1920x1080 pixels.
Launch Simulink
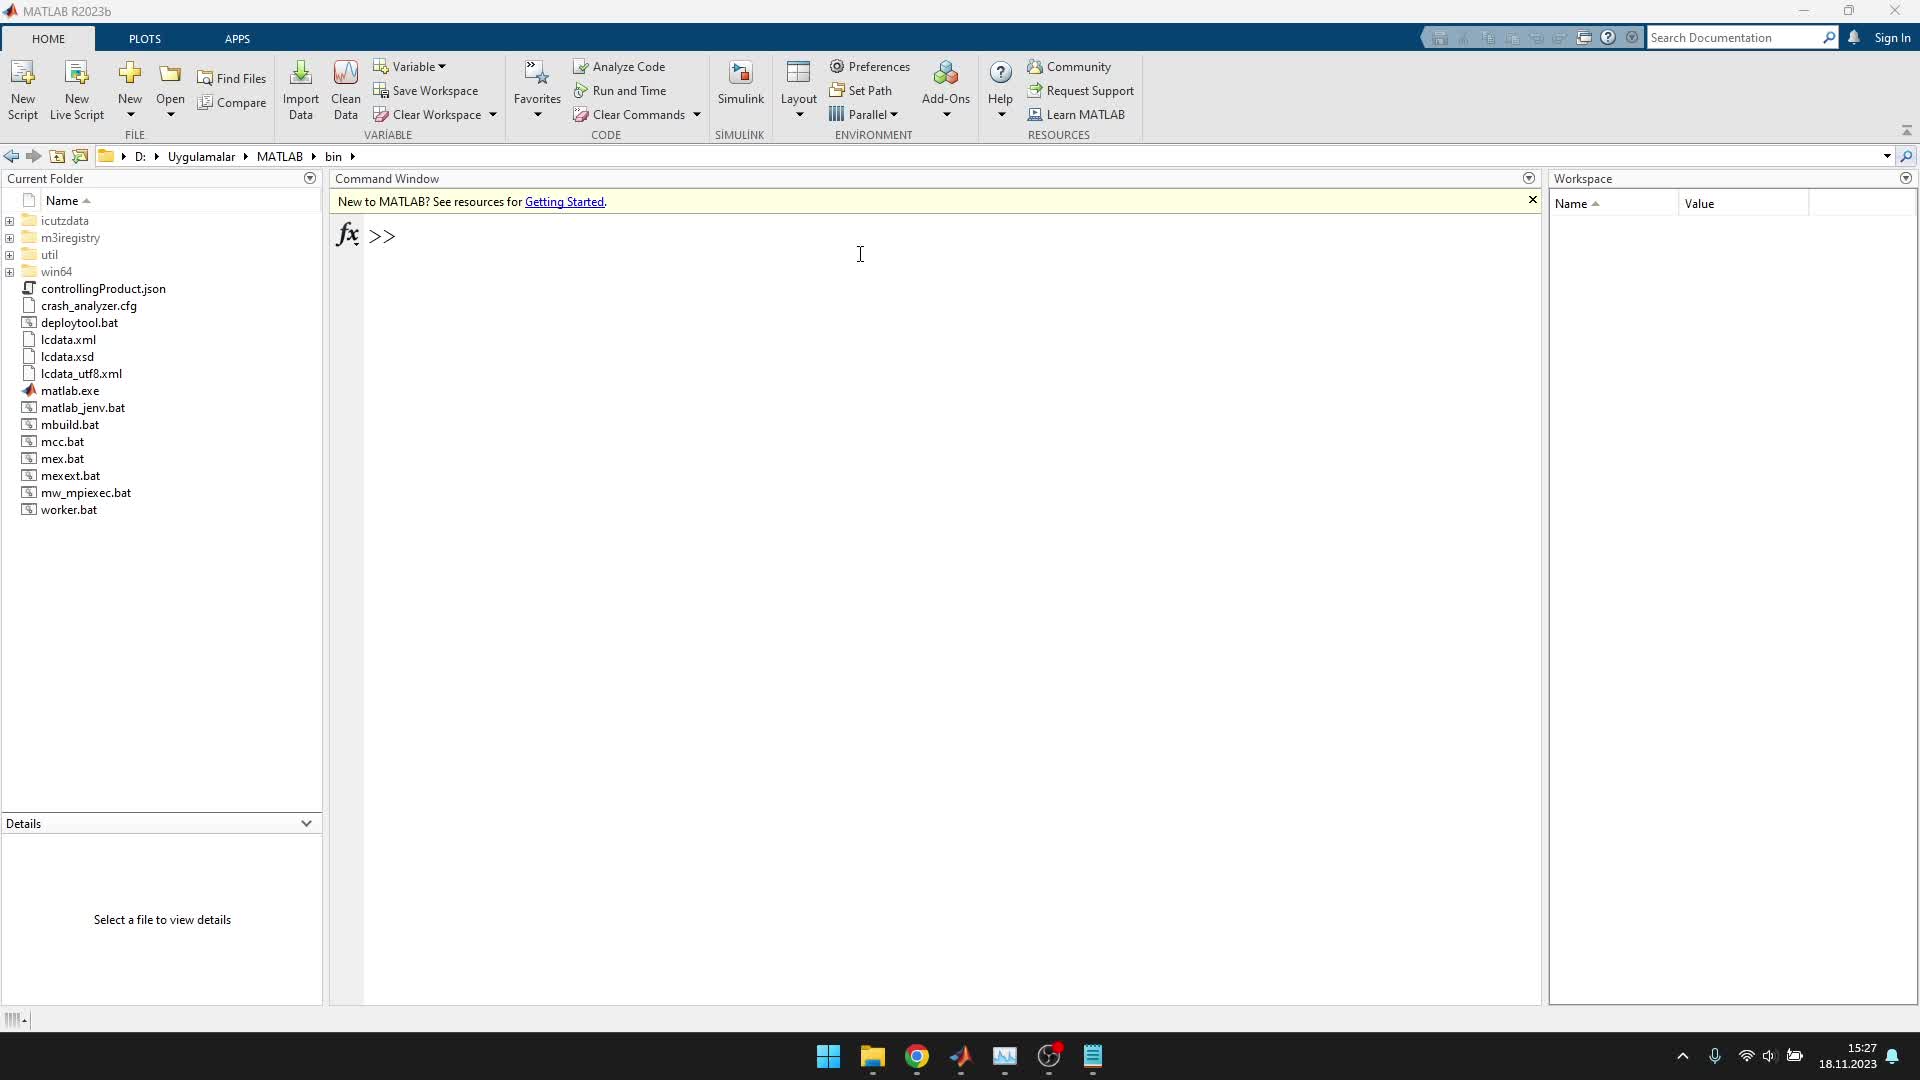740,83
